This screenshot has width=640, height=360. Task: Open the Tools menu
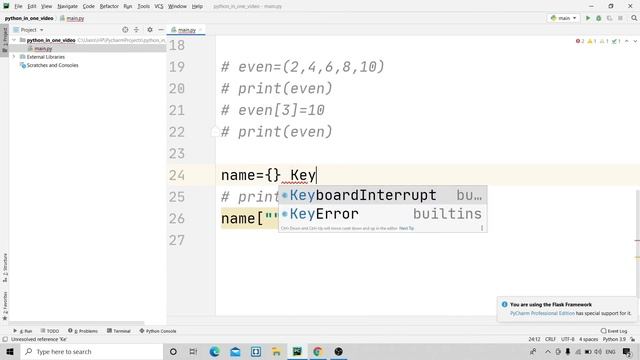coord(143,6)
